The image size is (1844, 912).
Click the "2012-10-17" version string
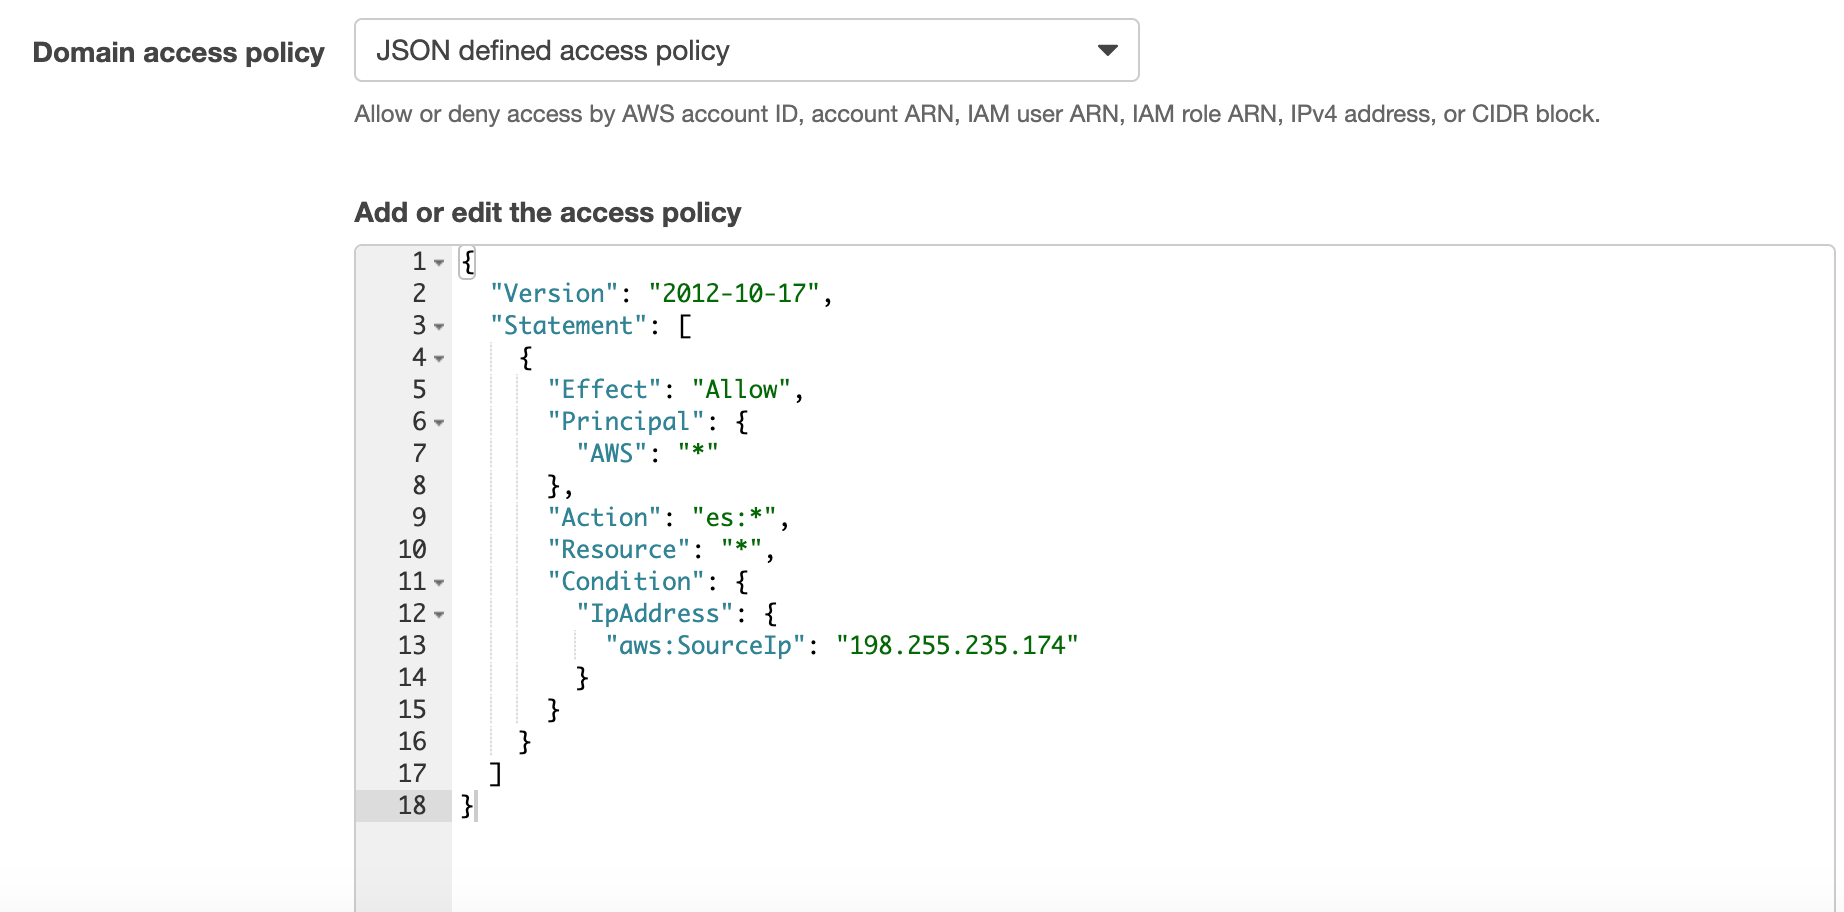pos(734,293)
